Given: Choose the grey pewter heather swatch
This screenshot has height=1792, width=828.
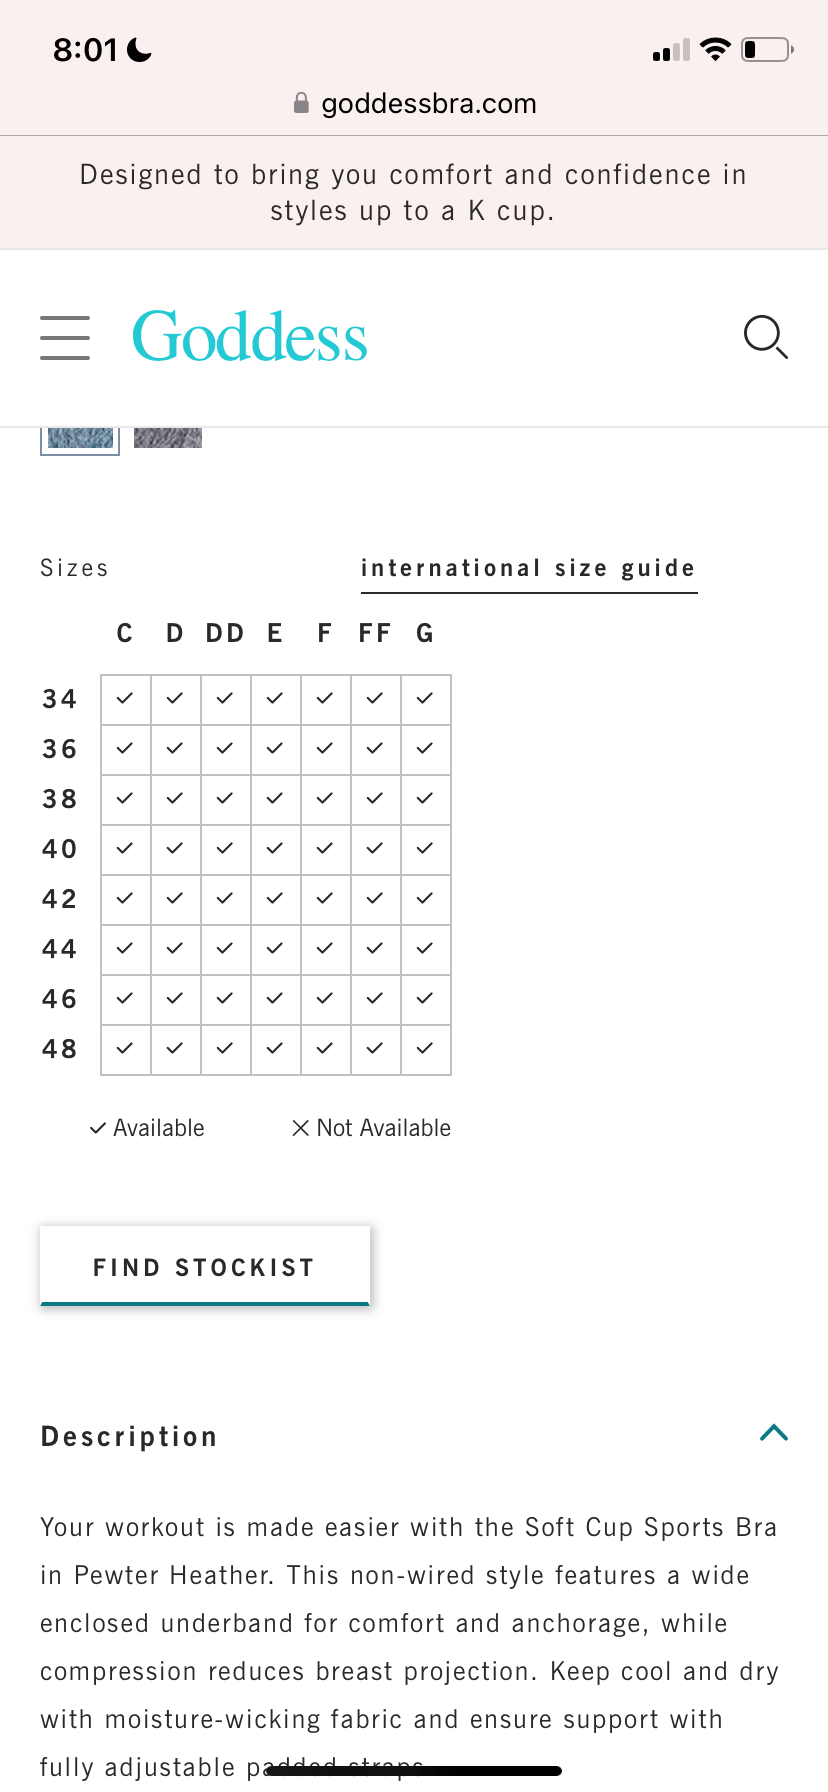Looking at the screenshot, I should click(168, 438).
